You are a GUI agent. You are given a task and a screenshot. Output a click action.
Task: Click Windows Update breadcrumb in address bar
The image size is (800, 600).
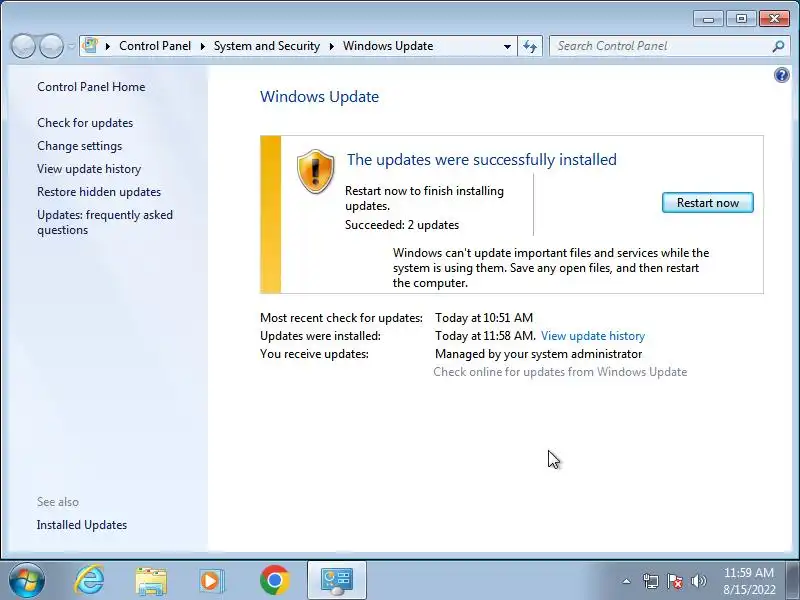388,46
